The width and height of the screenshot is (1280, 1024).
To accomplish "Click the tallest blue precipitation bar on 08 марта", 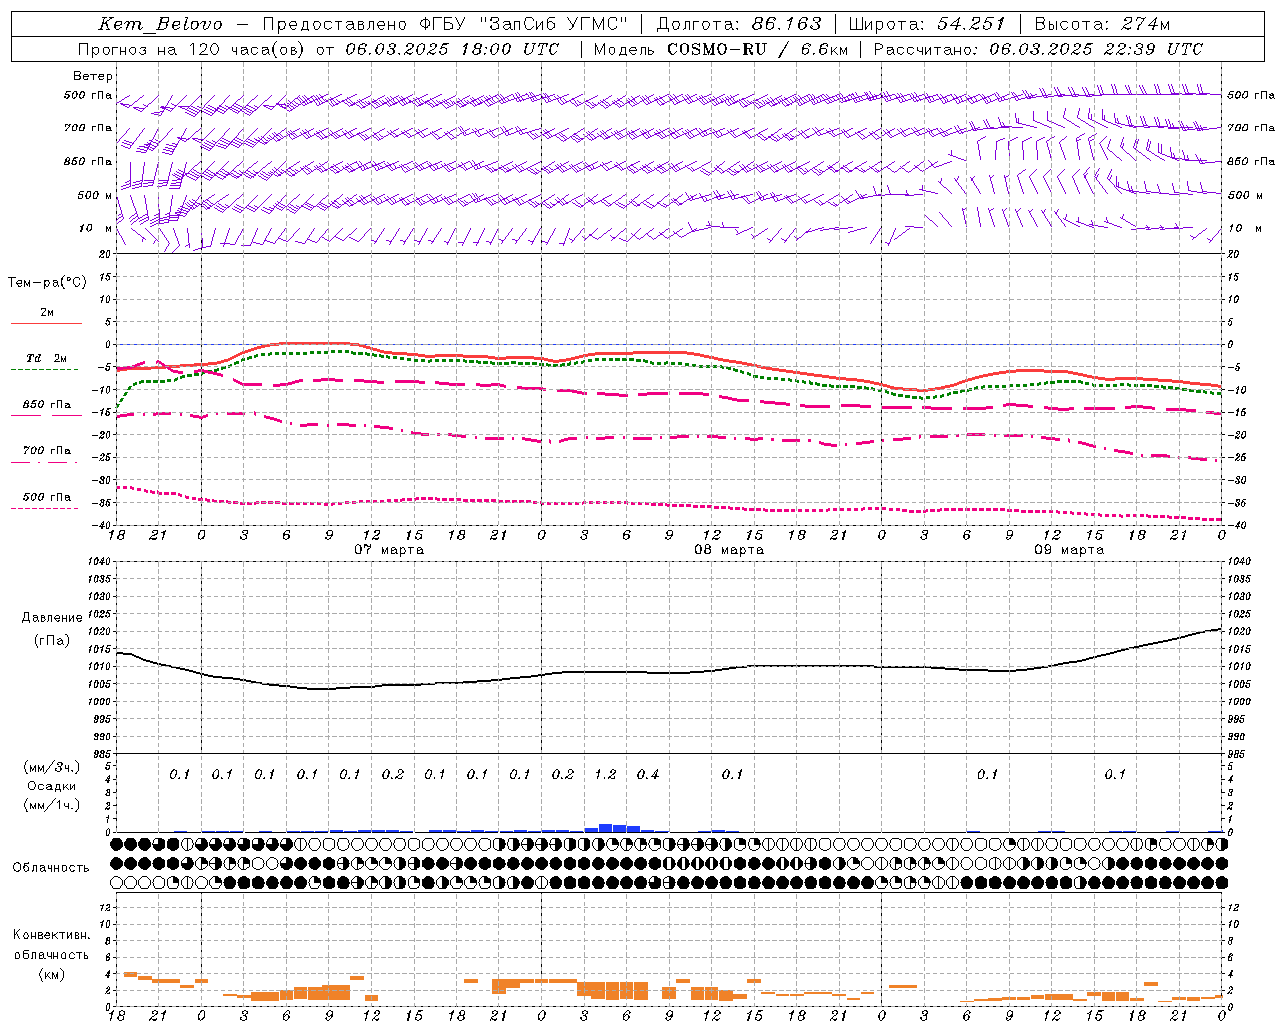I will pos(605,828).
